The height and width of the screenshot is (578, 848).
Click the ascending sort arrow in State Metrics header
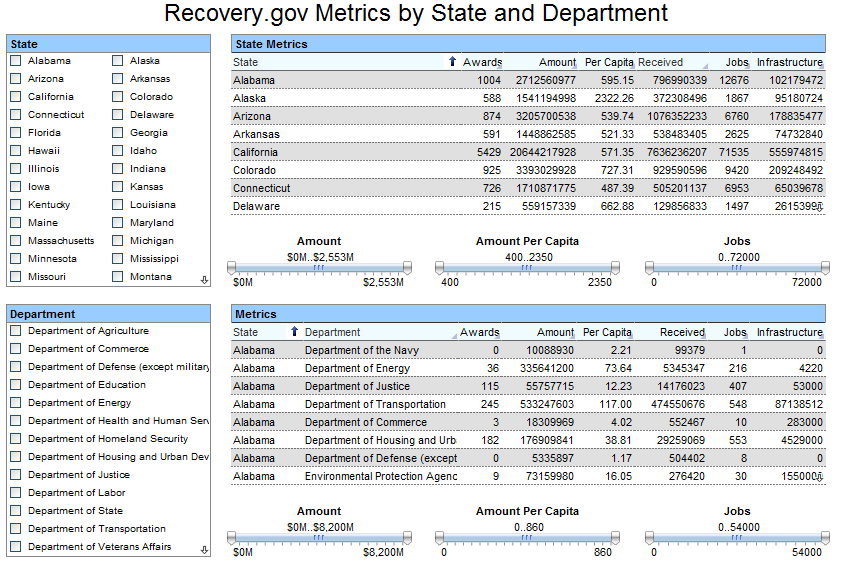(x=452, y=62)
